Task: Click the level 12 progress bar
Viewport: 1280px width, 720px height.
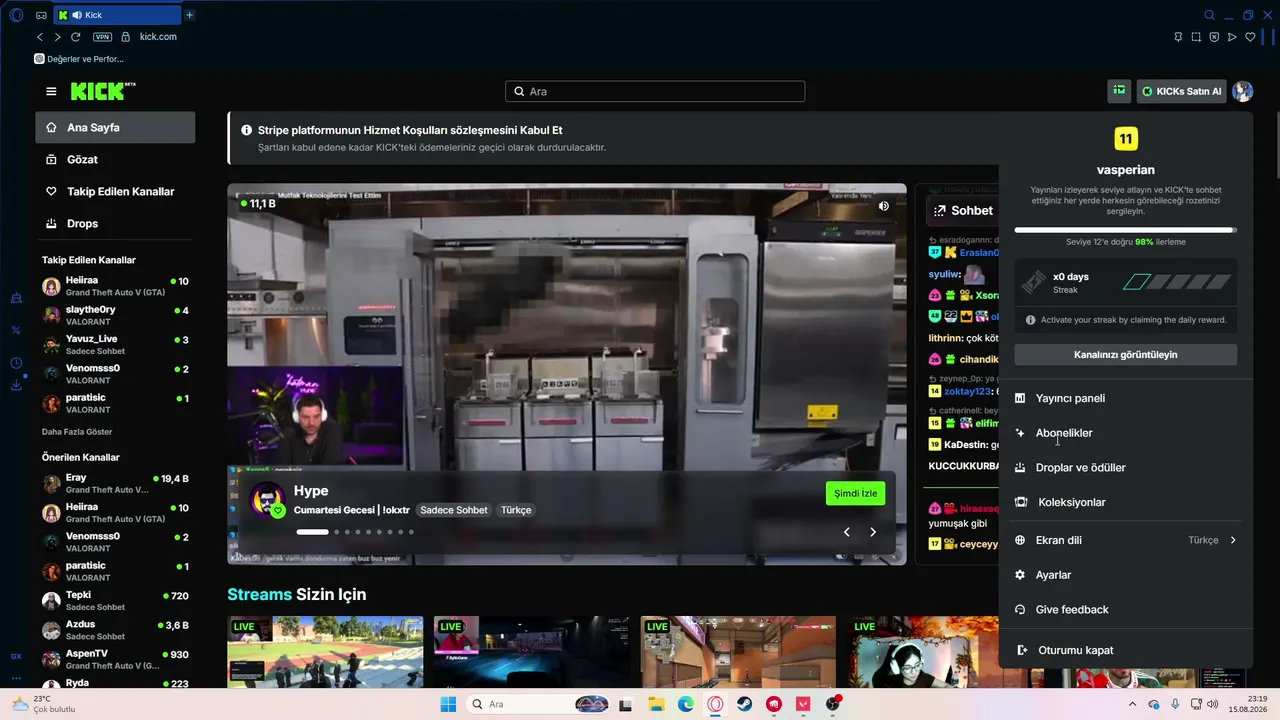Action: coord(1126,230)
